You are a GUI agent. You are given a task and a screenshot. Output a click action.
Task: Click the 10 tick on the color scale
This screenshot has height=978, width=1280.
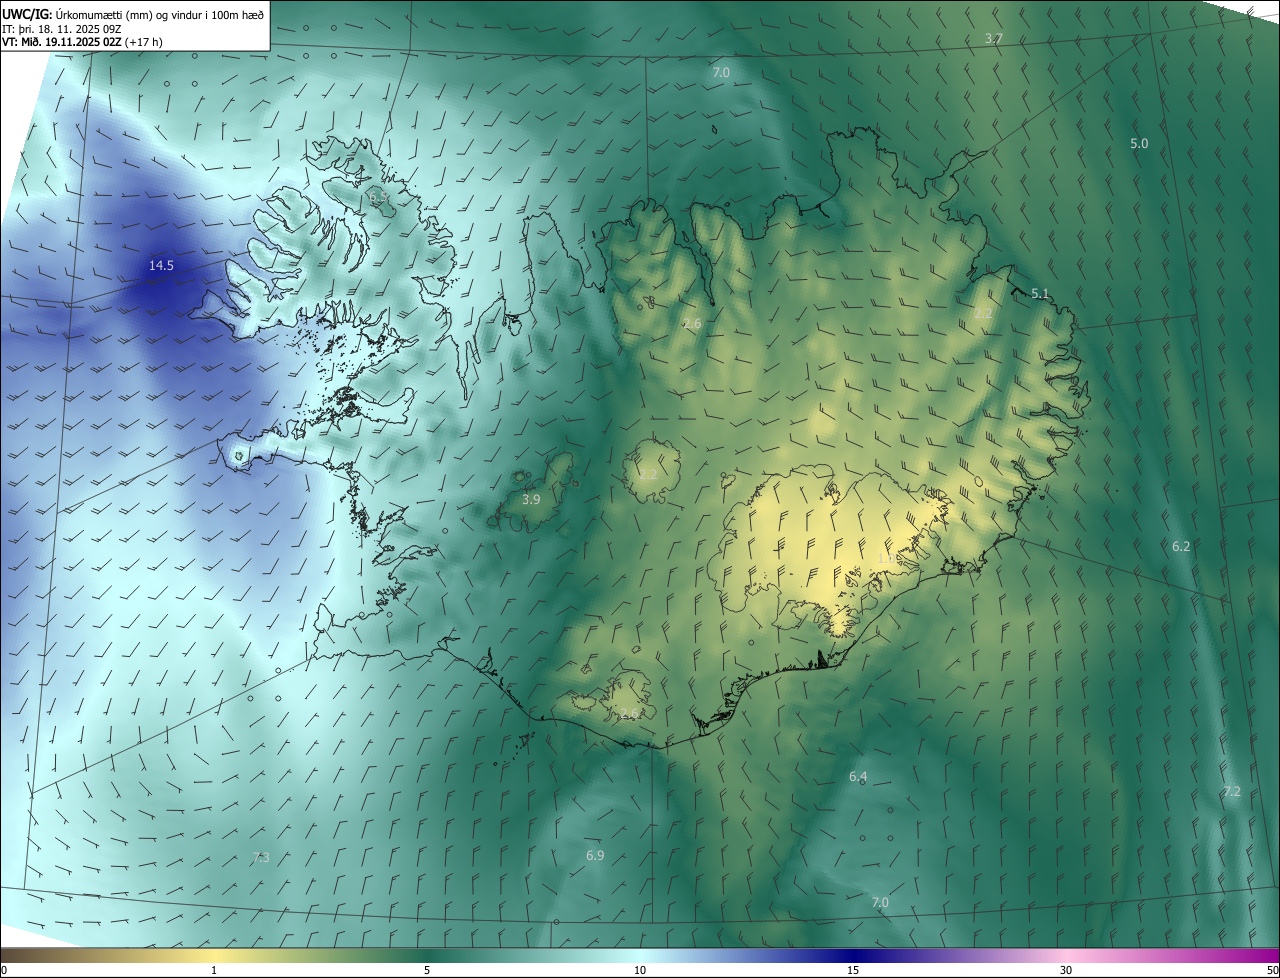[640, 970]
